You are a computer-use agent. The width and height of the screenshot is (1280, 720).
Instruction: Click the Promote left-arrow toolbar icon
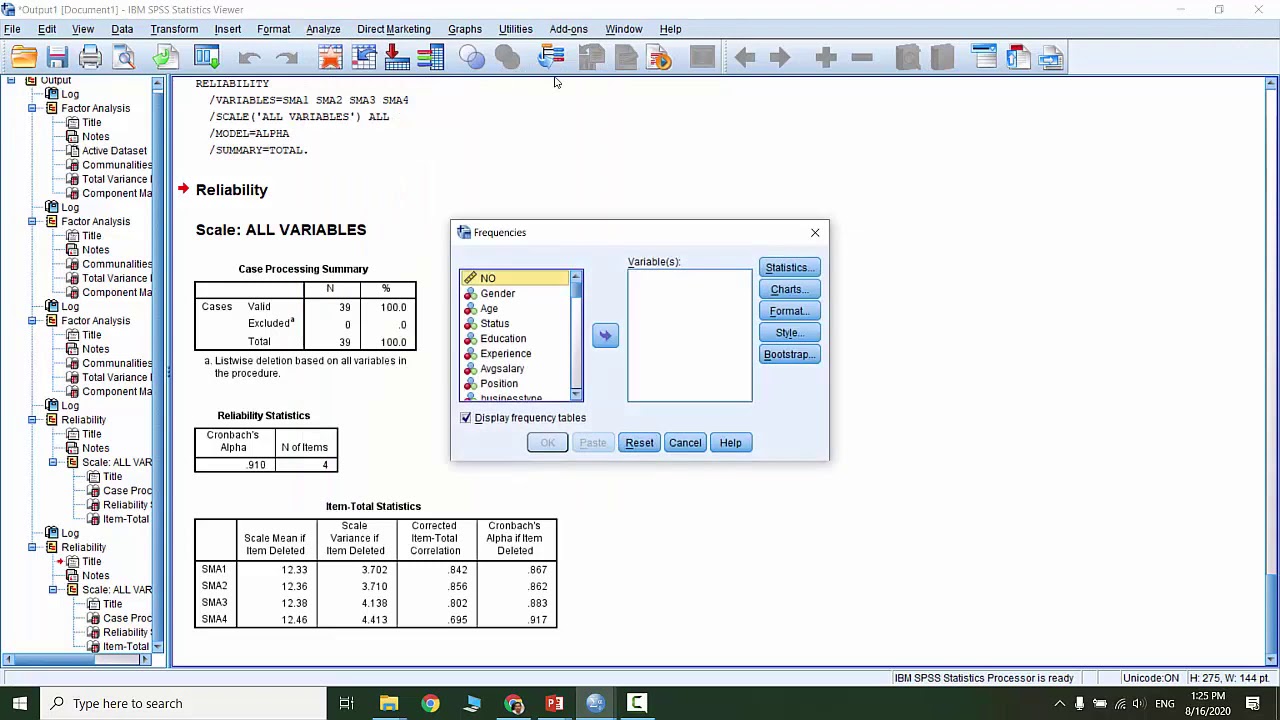point(744,58)
